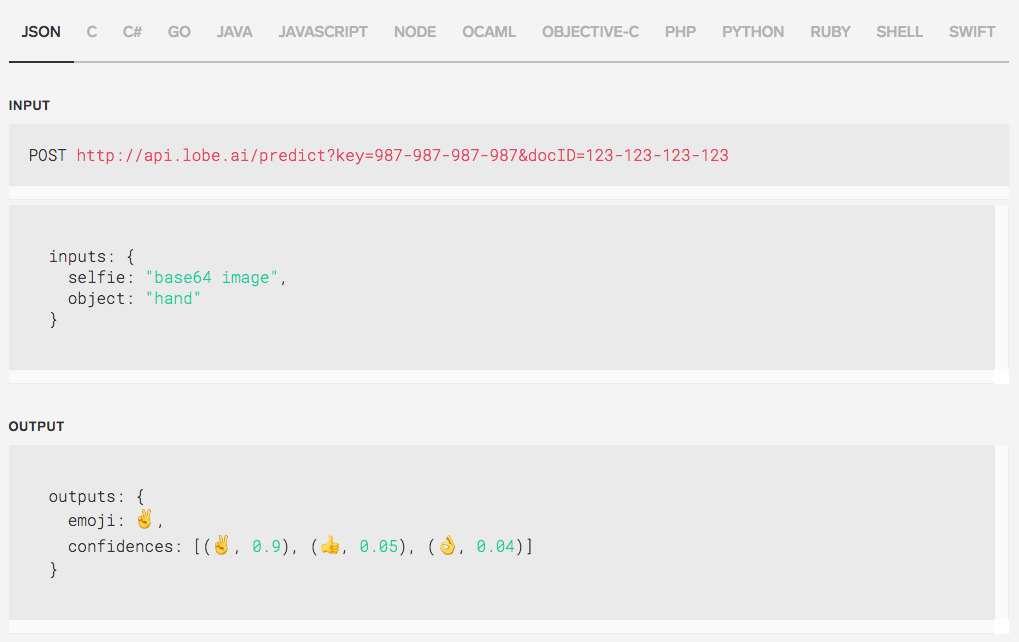This screenshot has height=642, width=1019.
Task: Open the RUBY tab
Action: pos(830,32)
